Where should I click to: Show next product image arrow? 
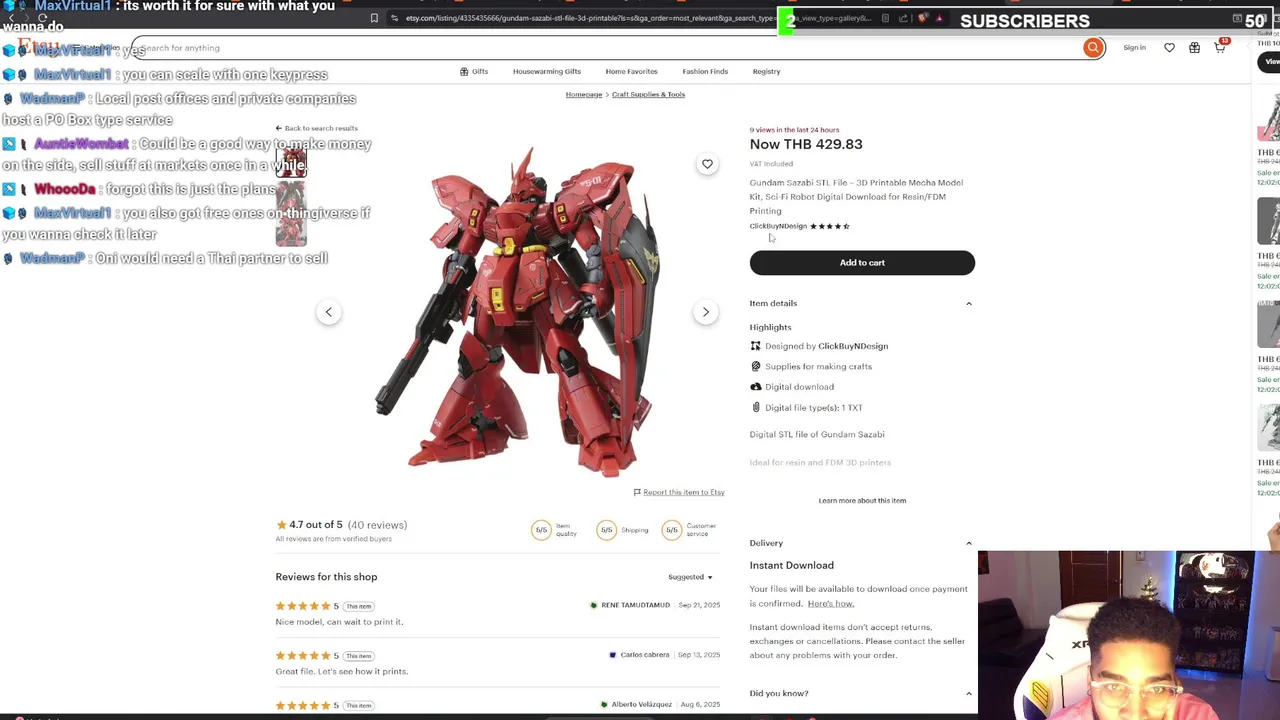[x=705, y=312]
